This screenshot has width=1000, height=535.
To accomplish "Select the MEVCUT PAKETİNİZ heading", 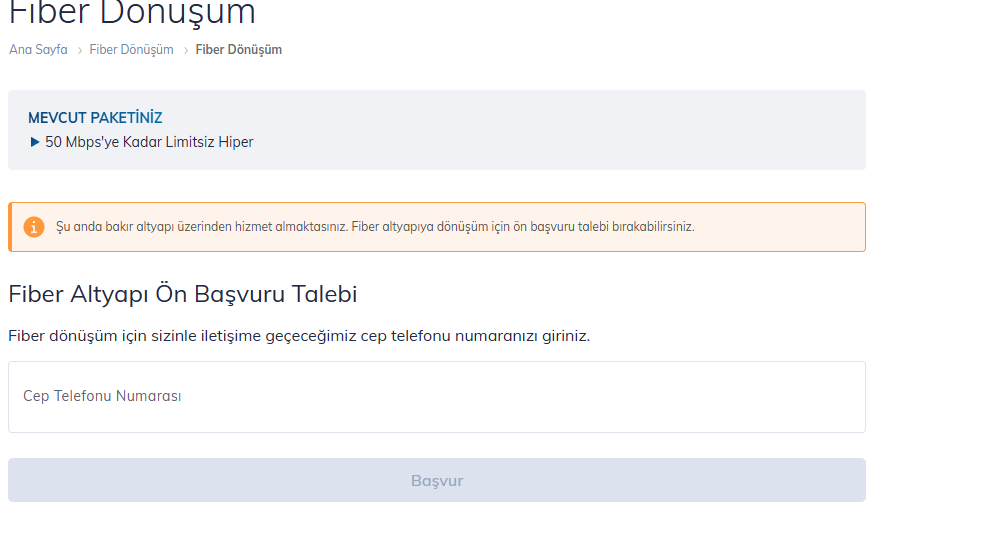I will 95,118.
